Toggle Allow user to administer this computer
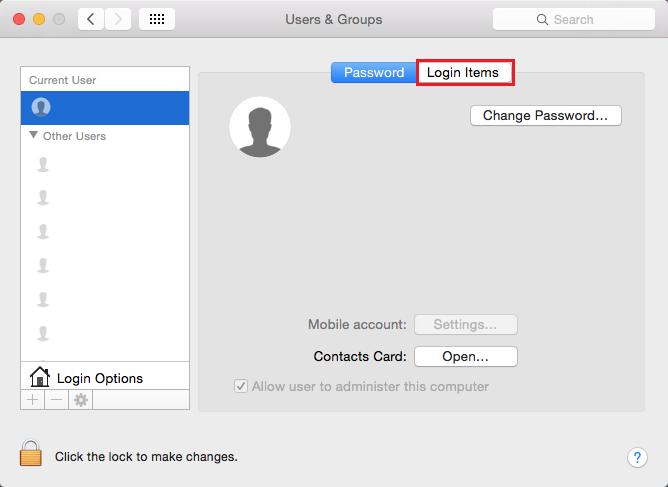 (x=241, y=386)
